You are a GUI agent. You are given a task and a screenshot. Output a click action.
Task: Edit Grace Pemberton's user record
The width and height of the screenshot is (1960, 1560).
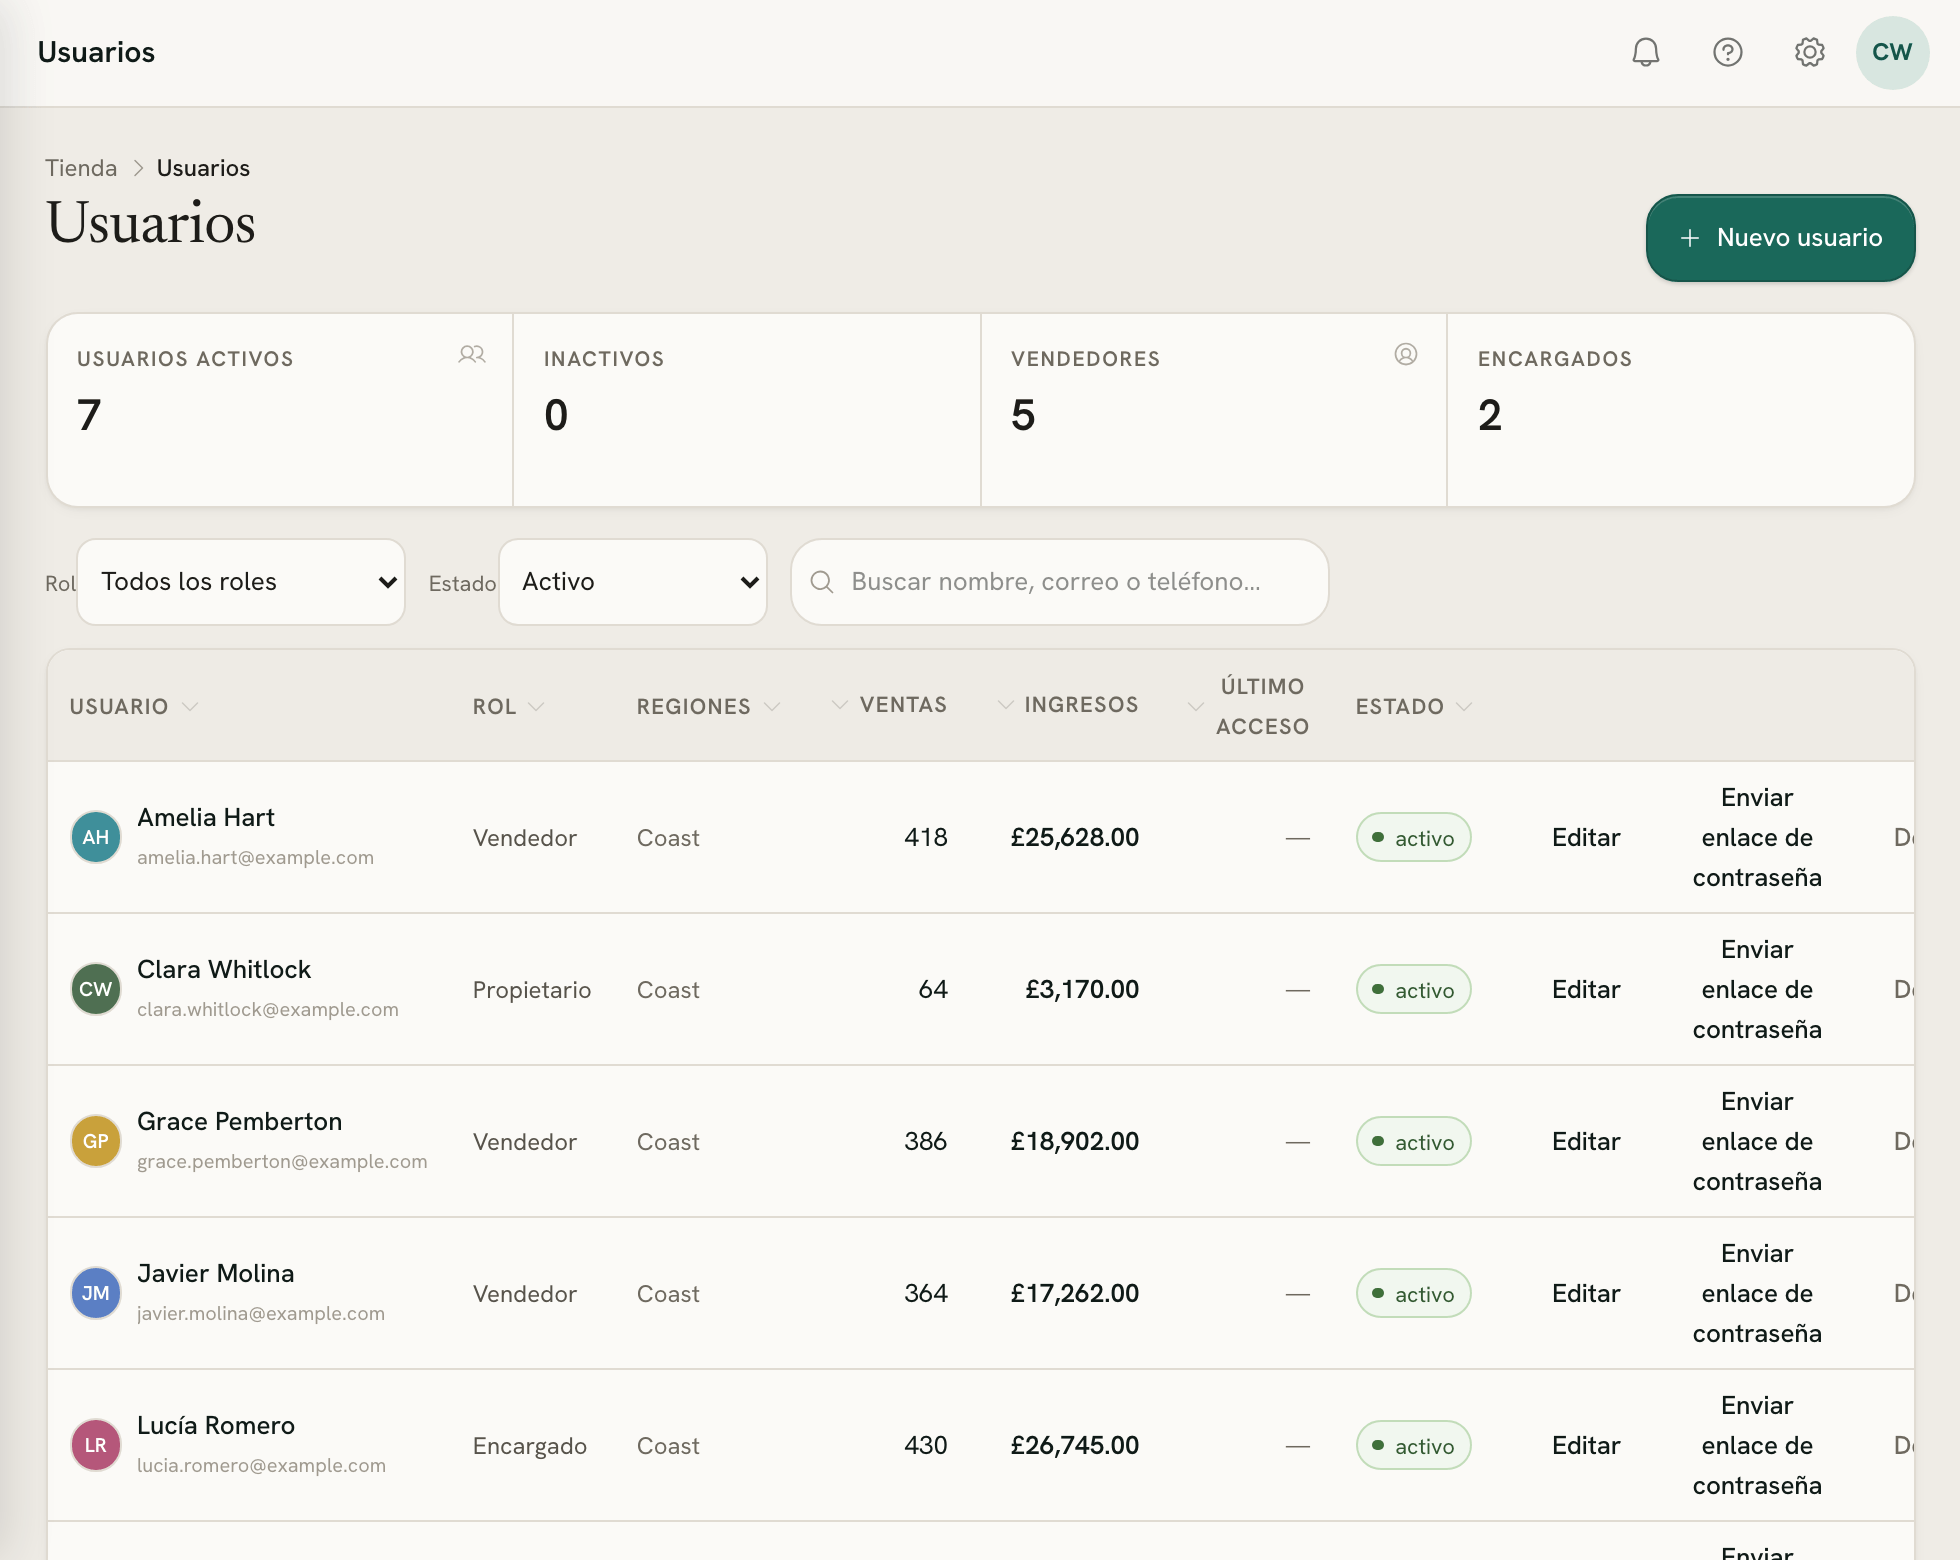(x=1586, y=1142)
